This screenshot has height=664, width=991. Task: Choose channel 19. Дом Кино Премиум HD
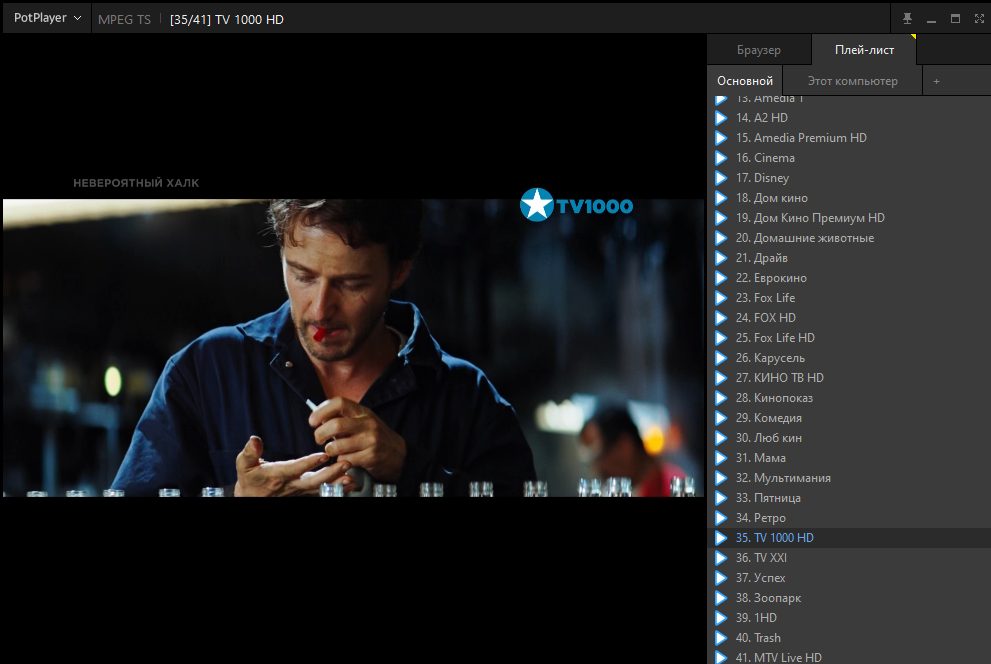pos(849,218)
